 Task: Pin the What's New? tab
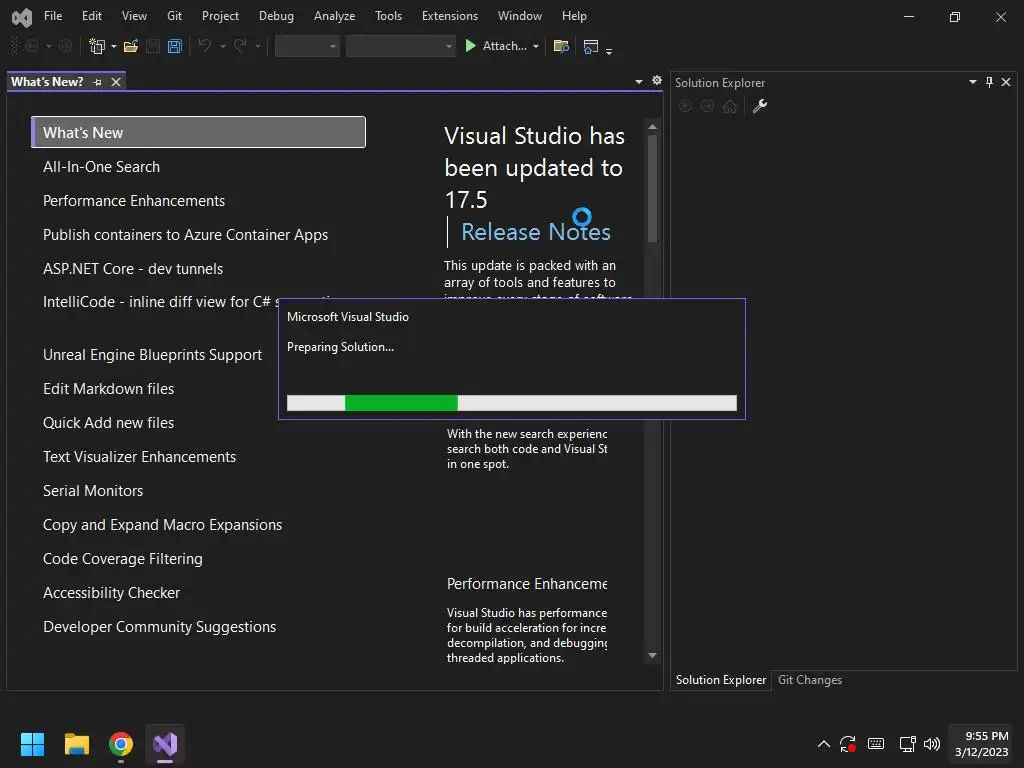pos(98,82)
